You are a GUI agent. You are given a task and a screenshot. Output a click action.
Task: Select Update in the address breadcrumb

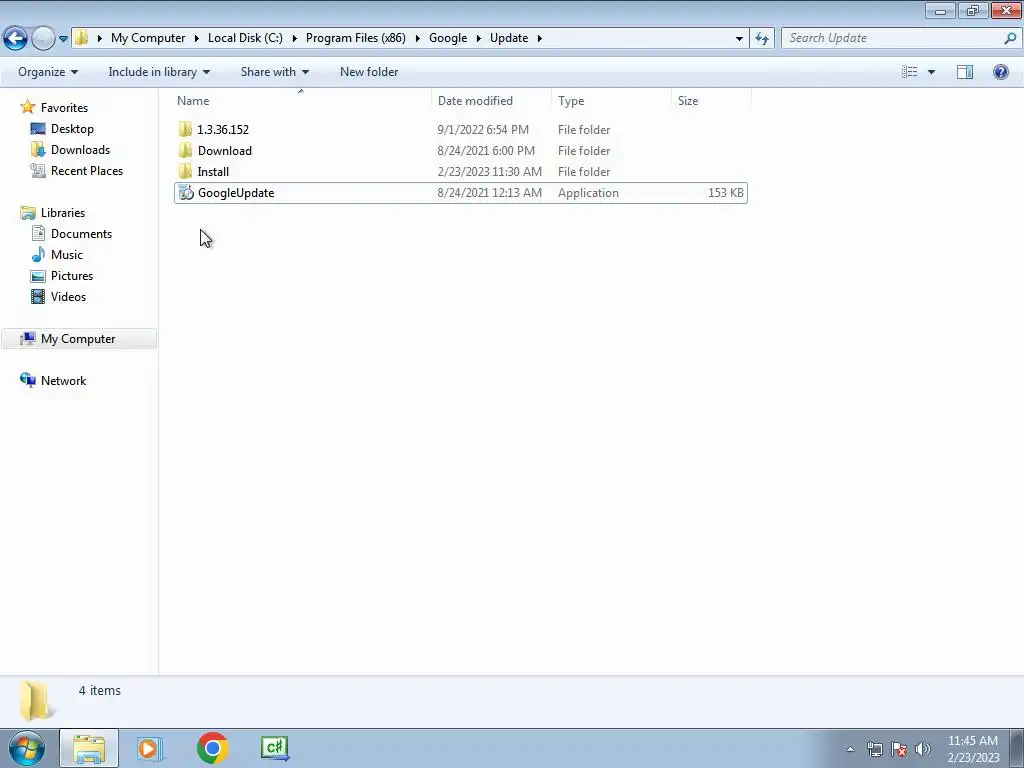(509, 38)
